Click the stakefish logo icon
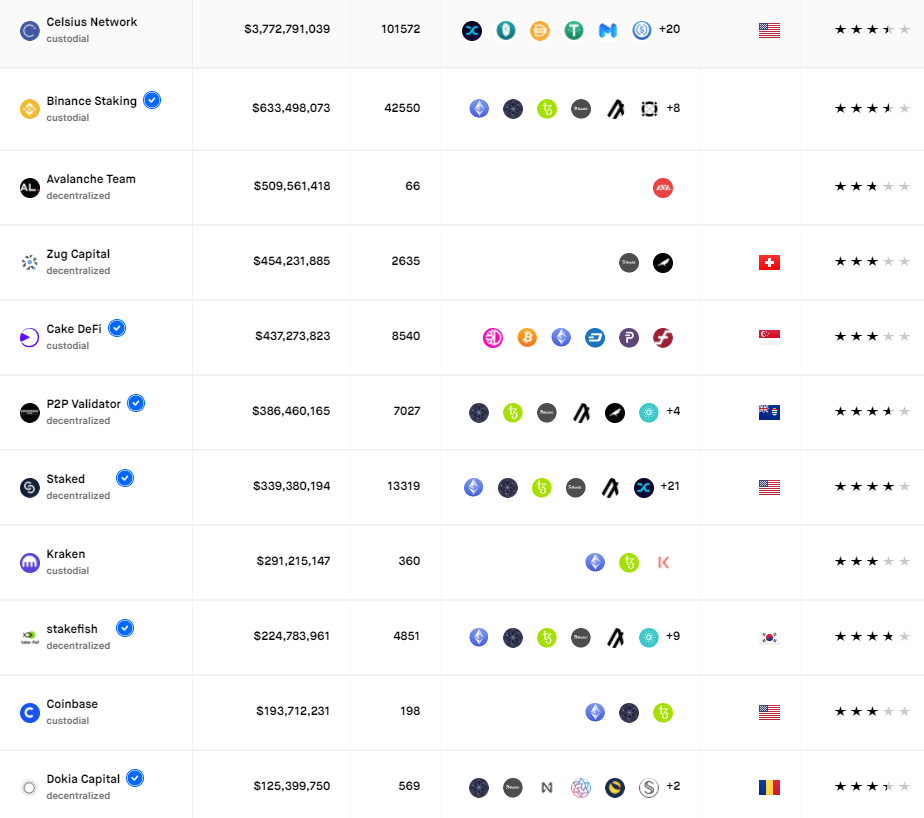This screenshot has width=924, height=818. coord(29,638)
